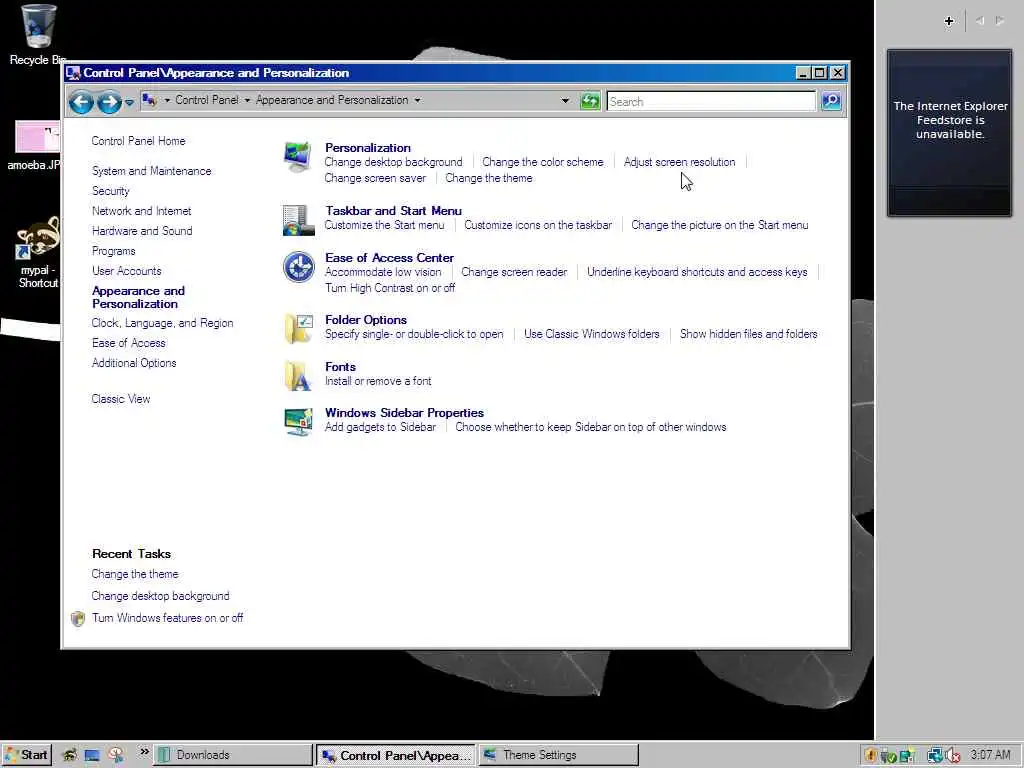Screen dimensions: 1024x768
Task: Expand the arrow after Appearance and Personalization breadcrumb
Action: pyautogui.click(x=417, y=101)
